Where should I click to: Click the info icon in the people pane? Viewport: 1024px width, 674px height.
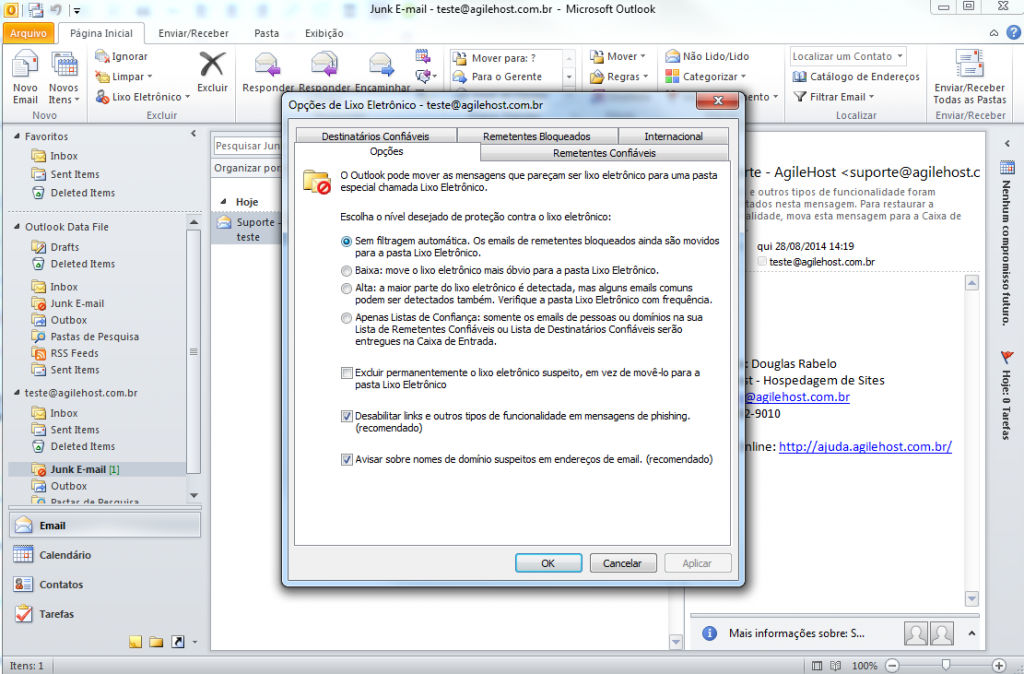[x=709, y=633]
